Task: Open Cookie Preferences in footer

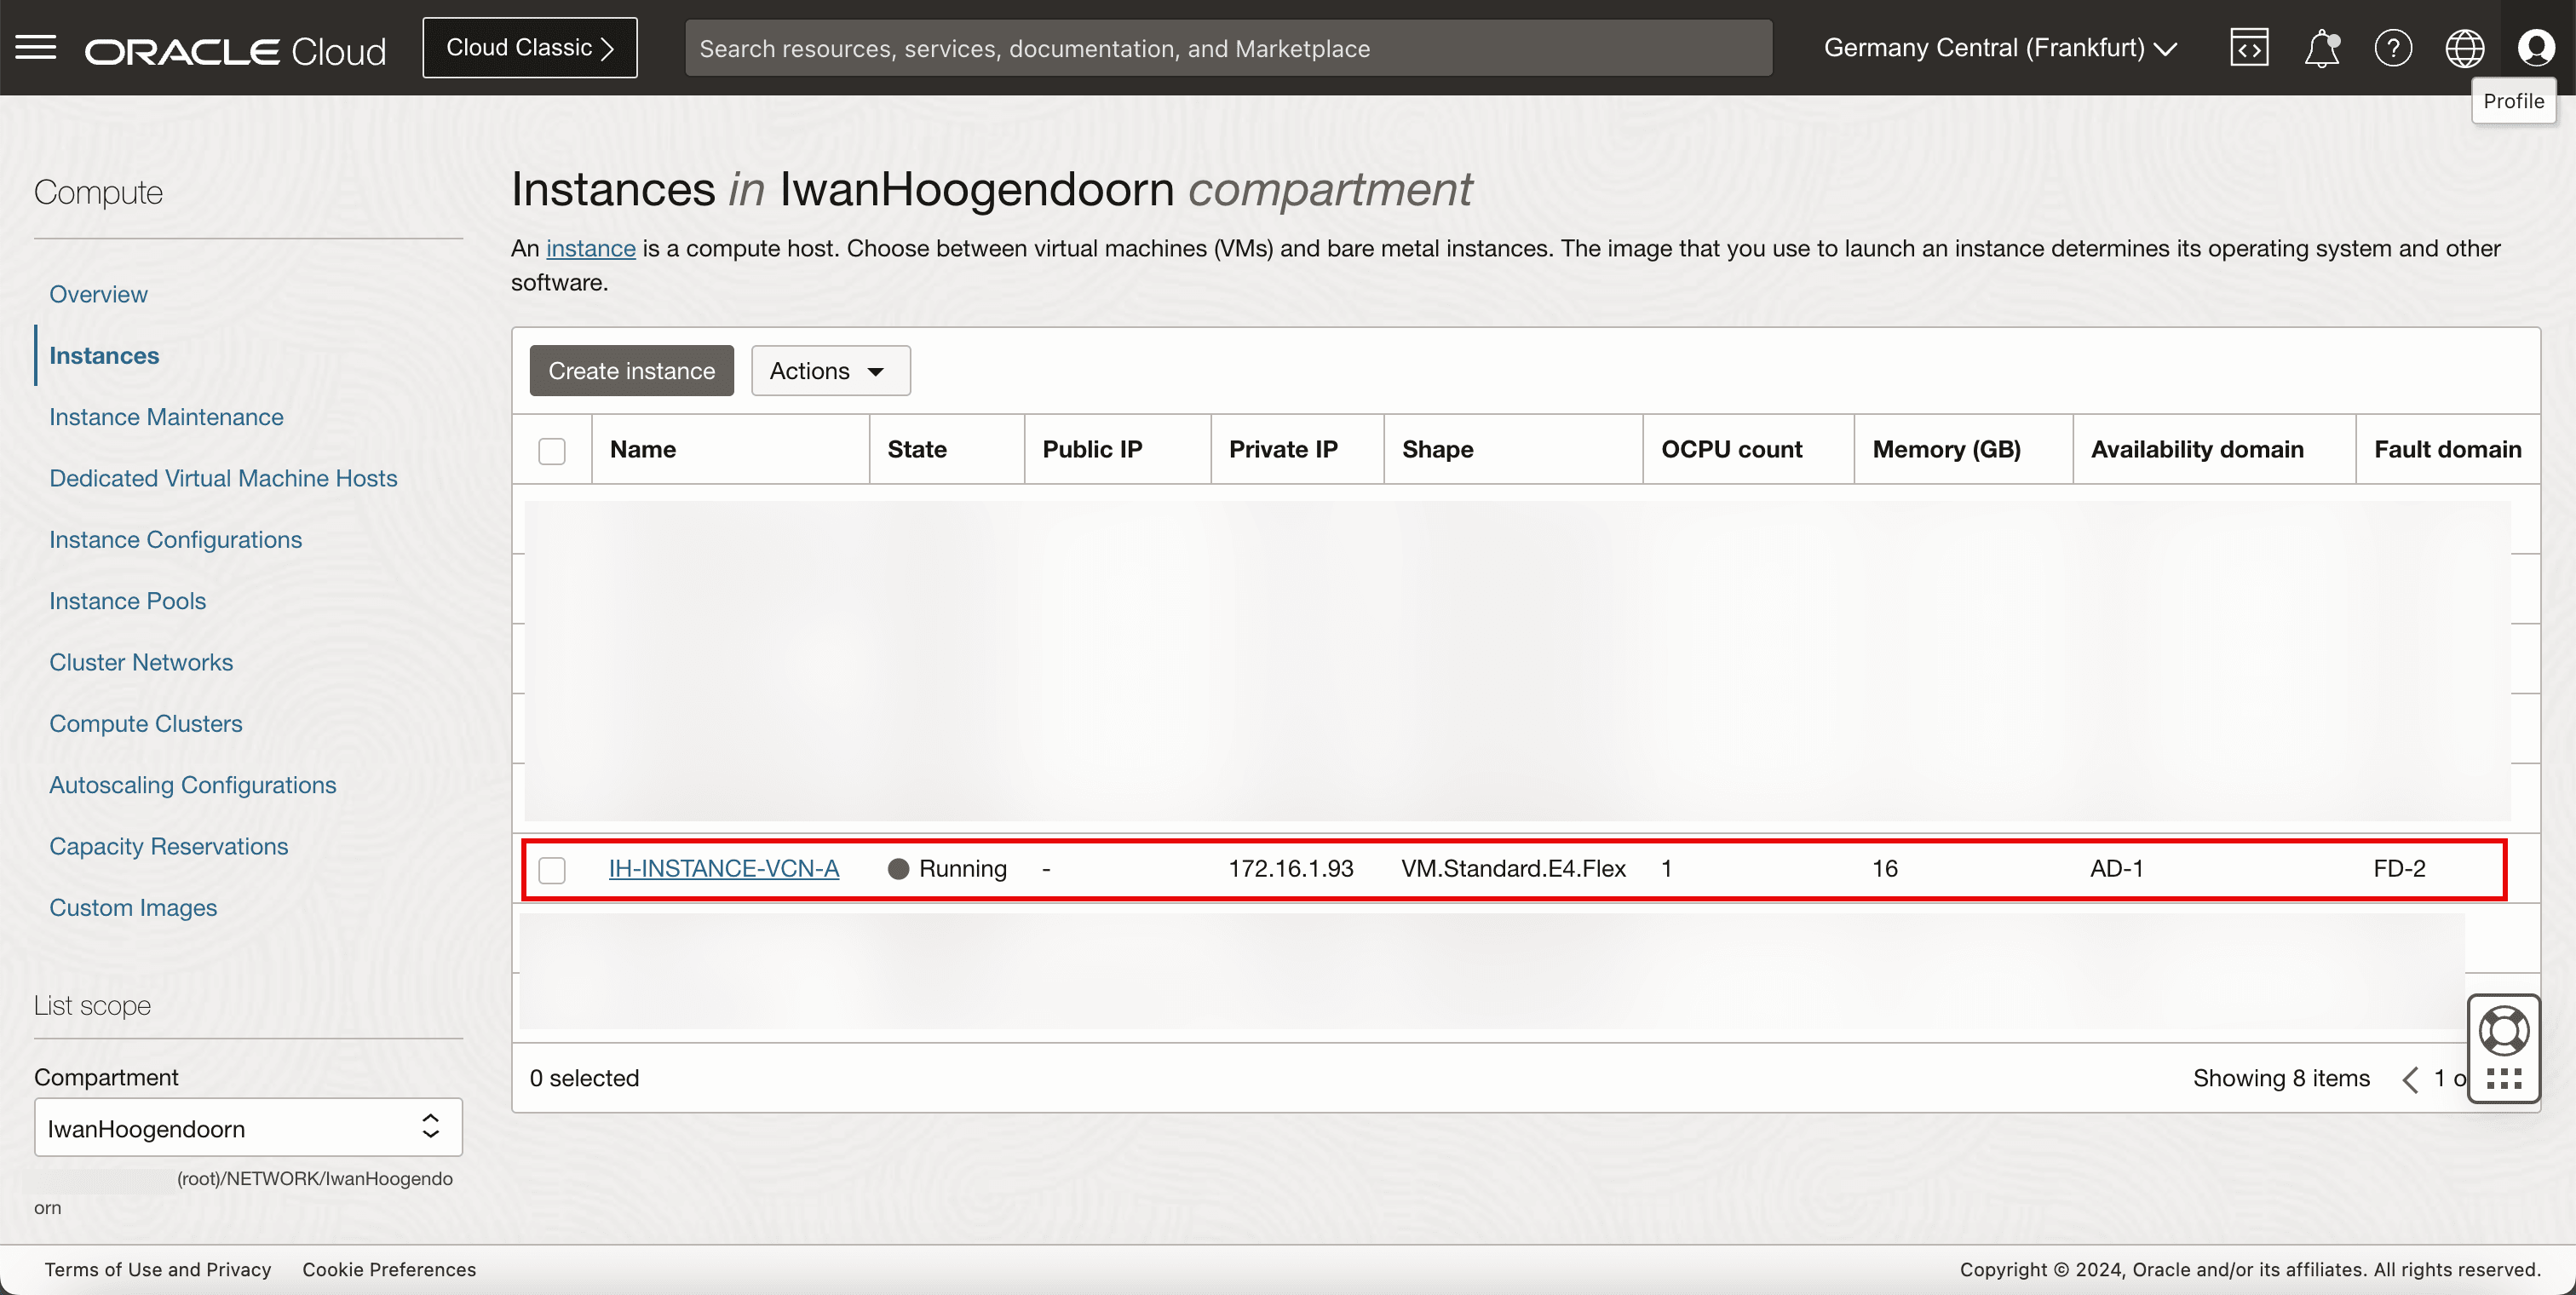Action: pos(389,1269)
